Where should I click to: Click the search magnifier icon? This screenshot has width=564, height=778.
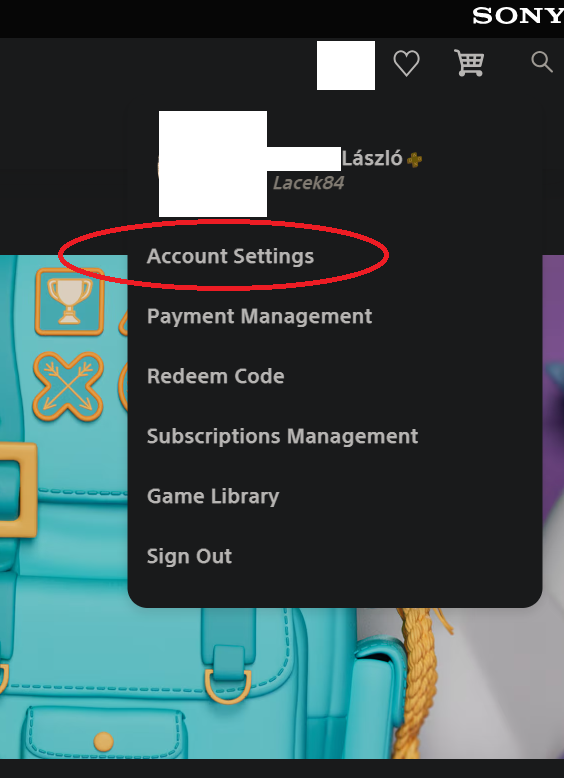tap(542, 63)
